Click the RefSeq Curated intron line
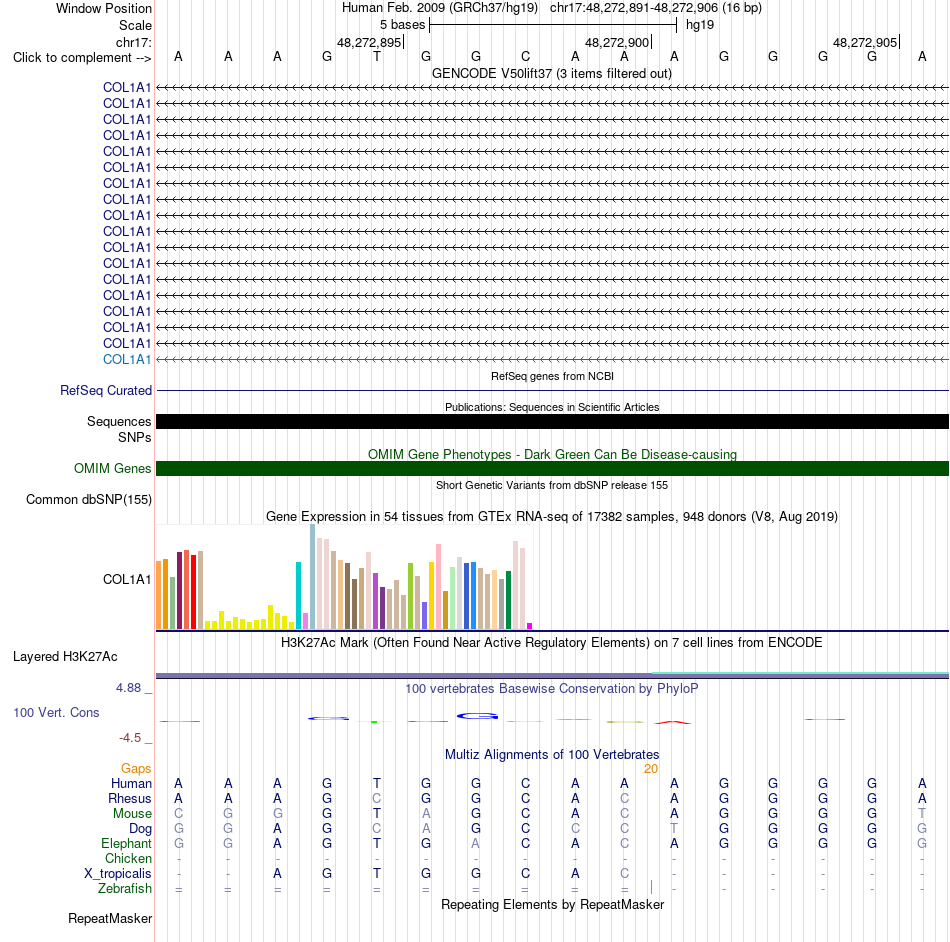The height and width of the screenshot is (942, 950). (552, 391)
